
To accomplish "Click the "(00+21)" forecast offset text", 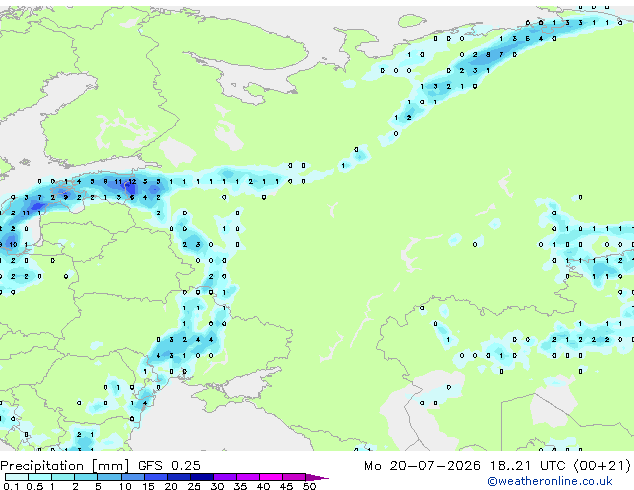I will click(602, 466).
